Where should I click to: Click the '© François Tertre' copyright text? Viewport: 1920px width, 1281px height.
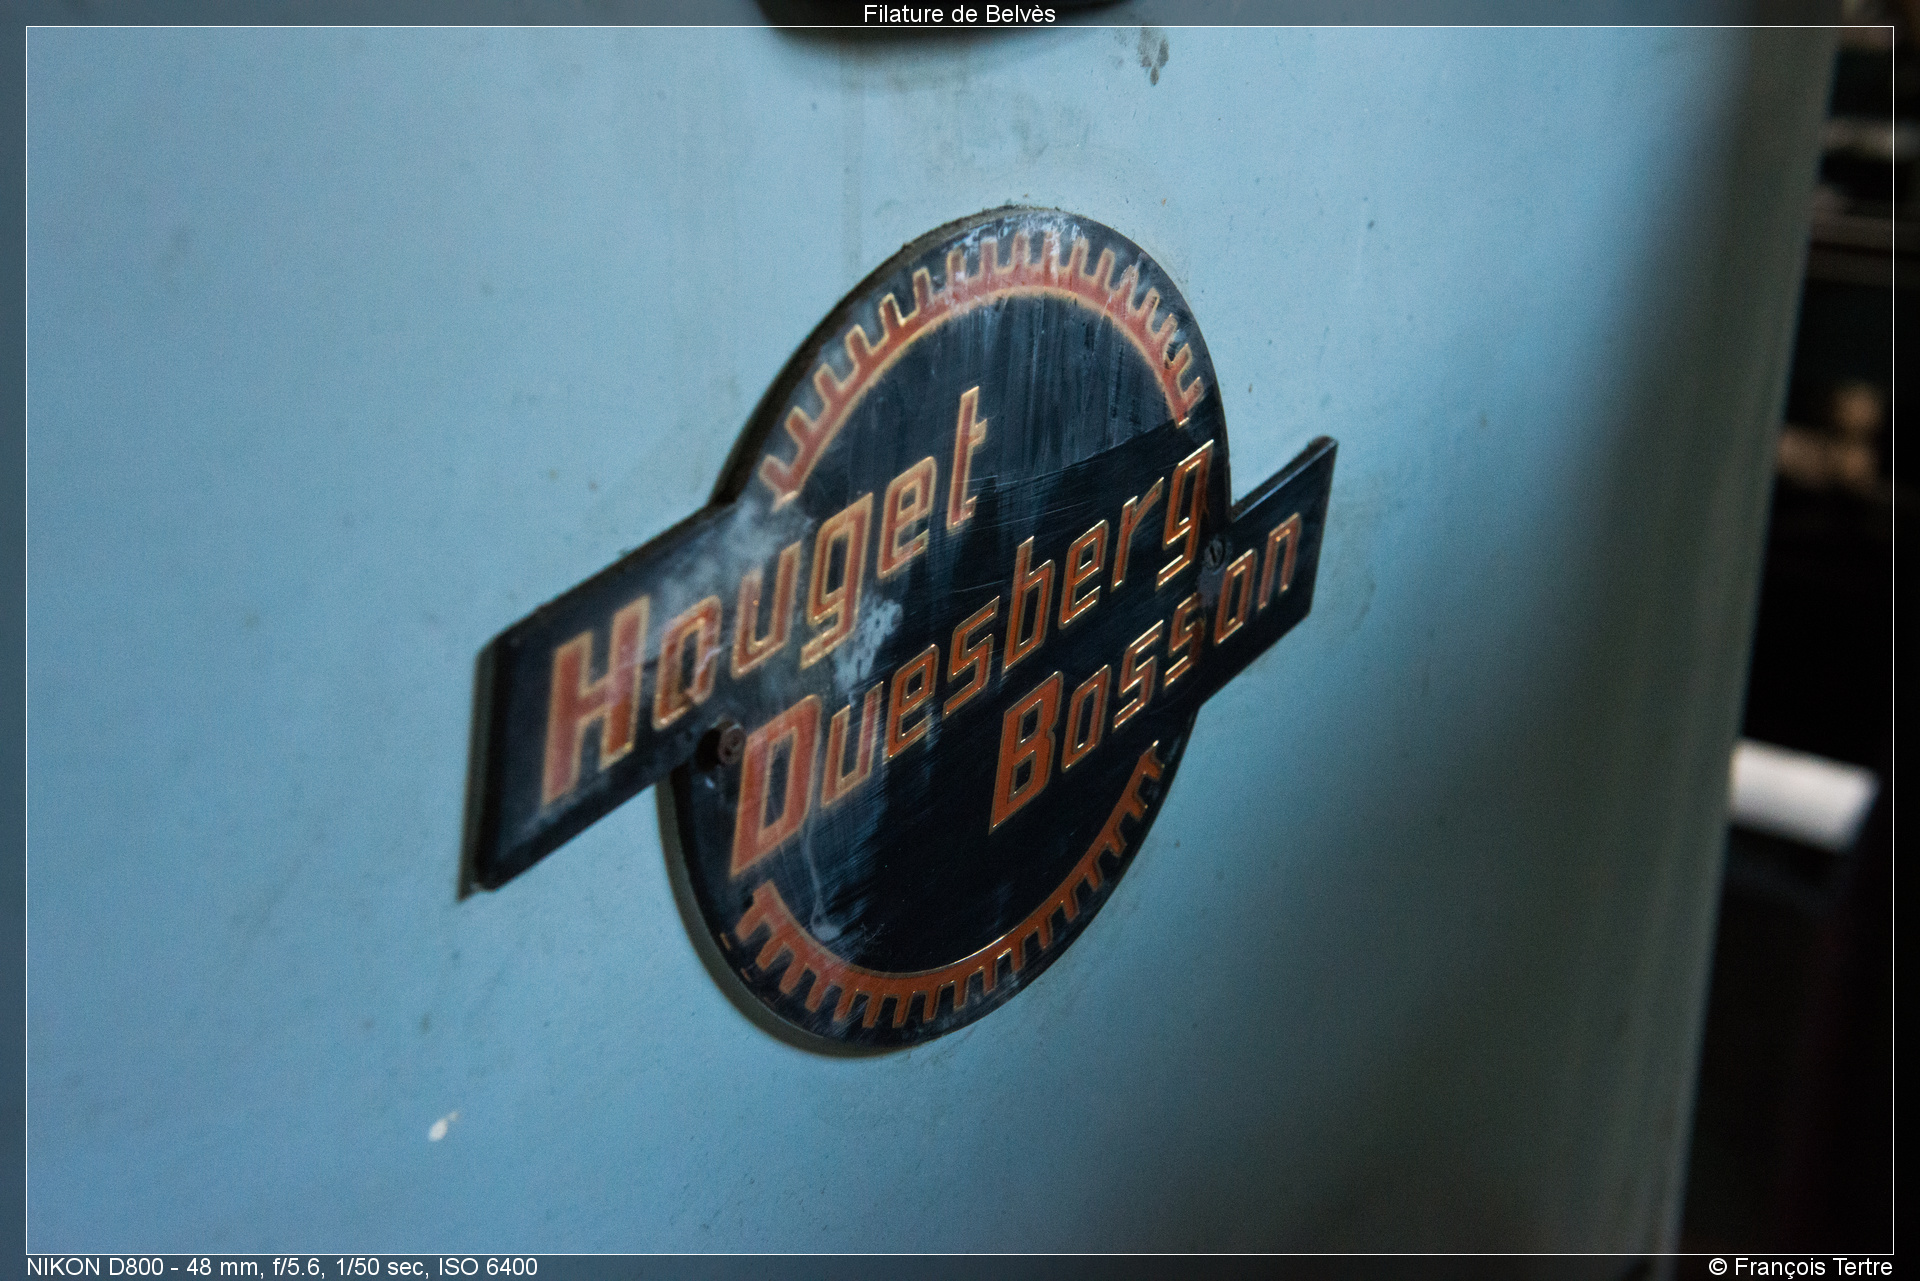(x=1800, y=1267)
